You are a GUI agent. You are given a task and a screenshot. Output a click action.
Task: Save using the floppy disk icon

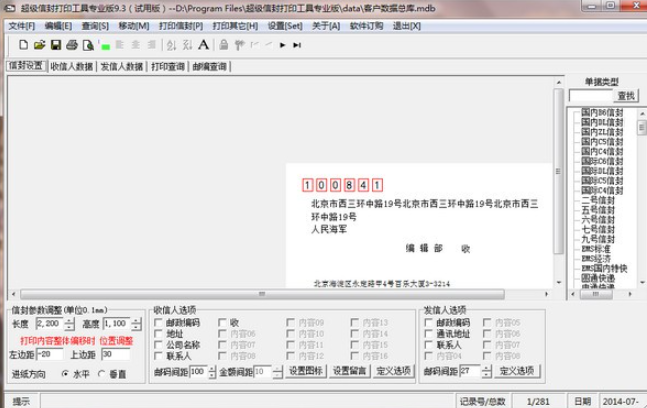tap(56, 45)
